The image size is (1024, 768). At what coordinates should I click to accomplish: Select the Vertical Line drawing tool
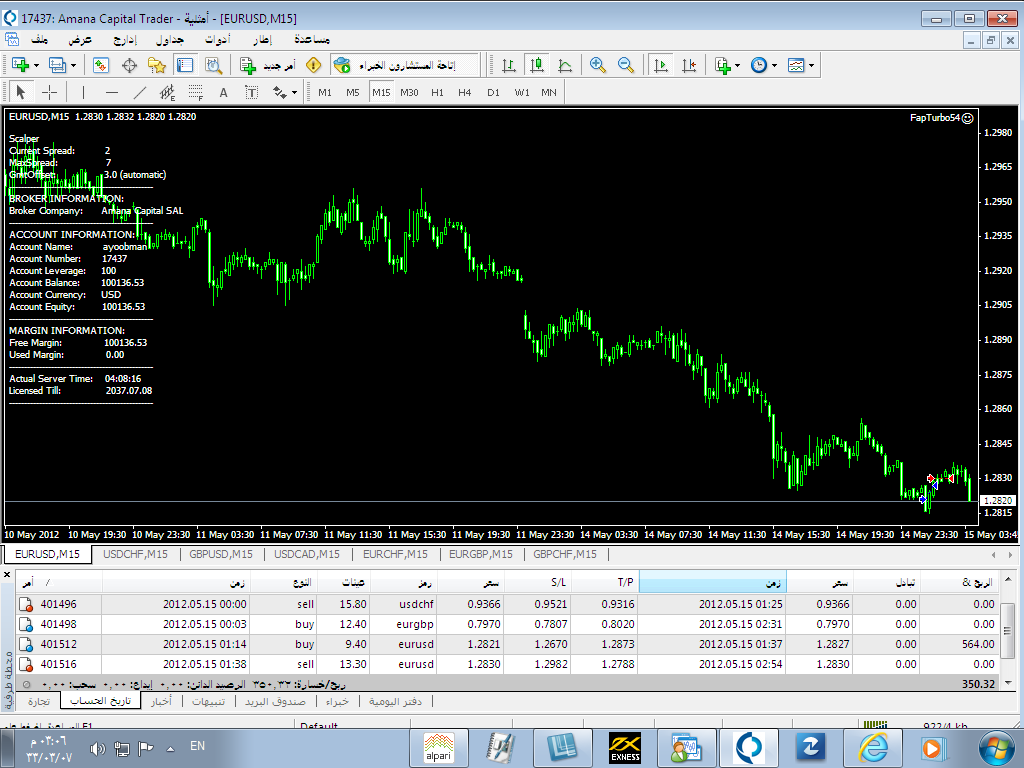(x=83, y=93)
